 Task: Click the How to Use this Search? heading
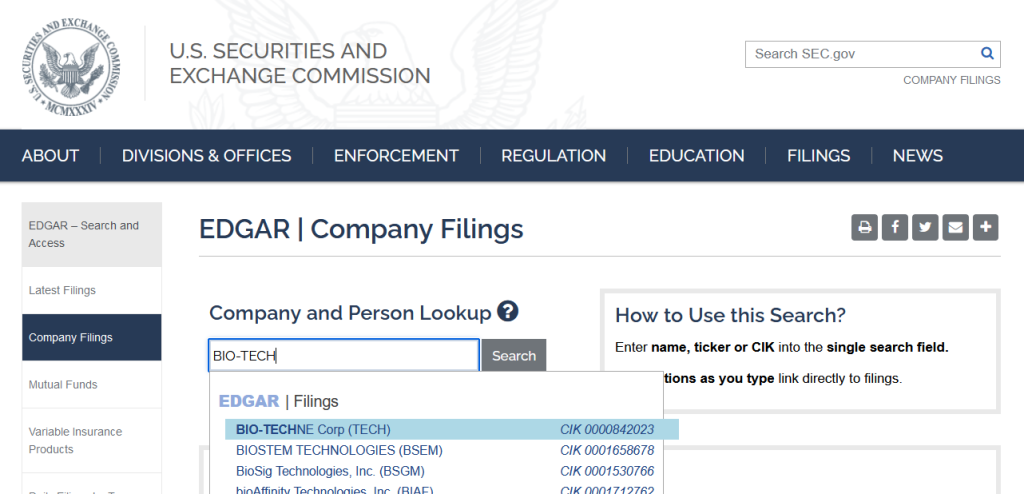click(730, 315)
